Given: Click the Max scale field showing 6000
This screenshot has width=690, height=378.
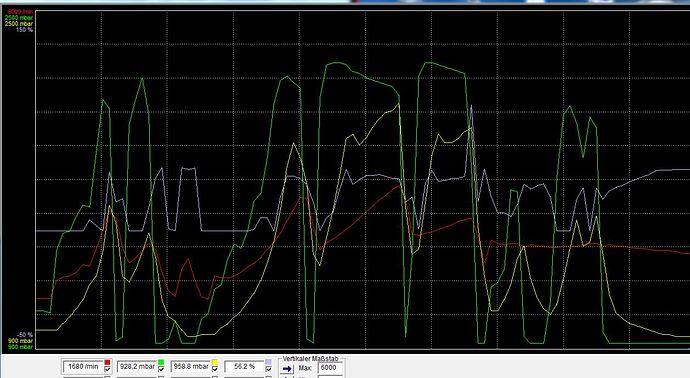Looking at the screenshot, I should (x=330, y=367).
